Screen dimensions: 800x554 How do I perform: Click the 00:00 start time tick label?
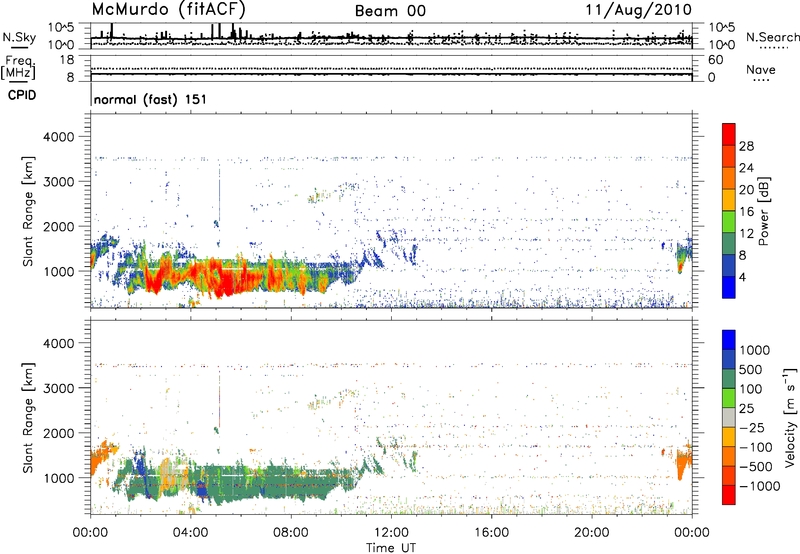pyautogui.click(x=90, y=533)
